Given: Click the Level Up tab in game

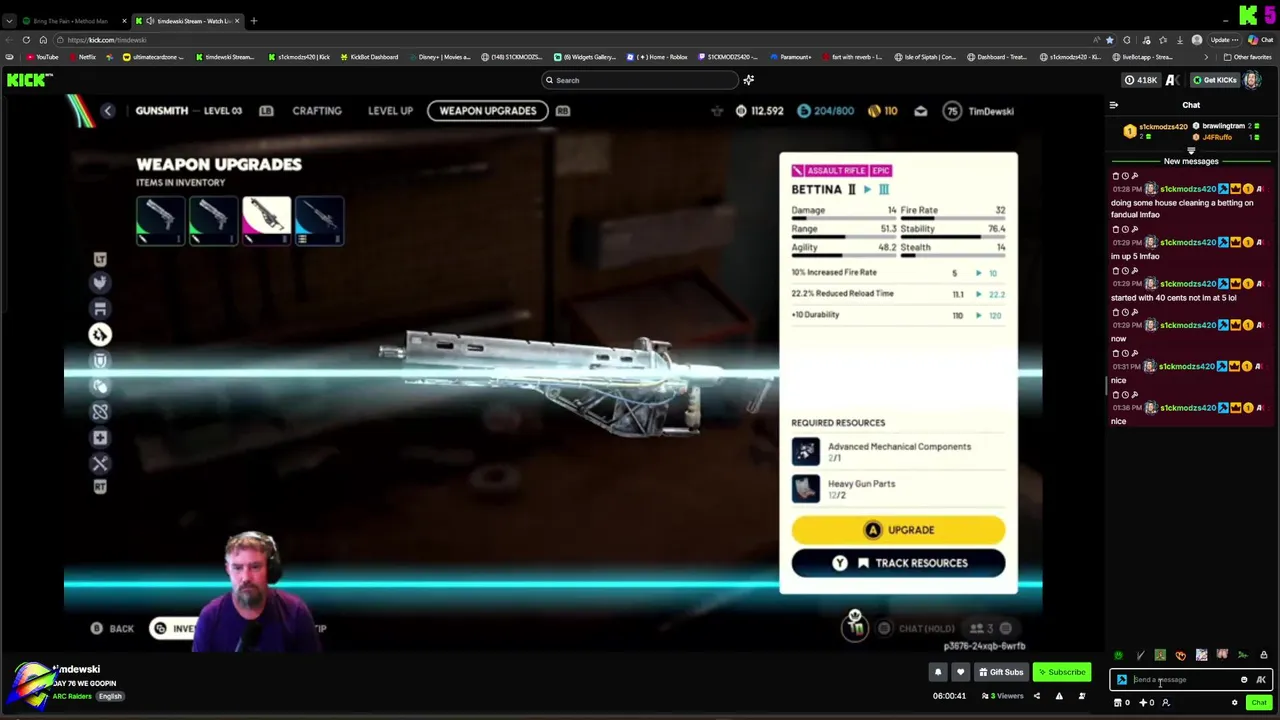Looking at the screenshot, I should tap(390, 111).
